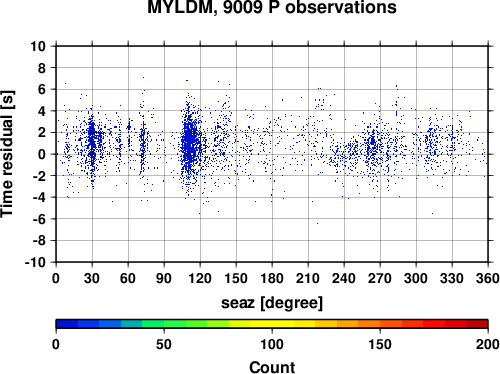The width and height of the screenshot is (500, 374).
Task: Click the x-axis tick label '30'
Action: click(92, 278)
